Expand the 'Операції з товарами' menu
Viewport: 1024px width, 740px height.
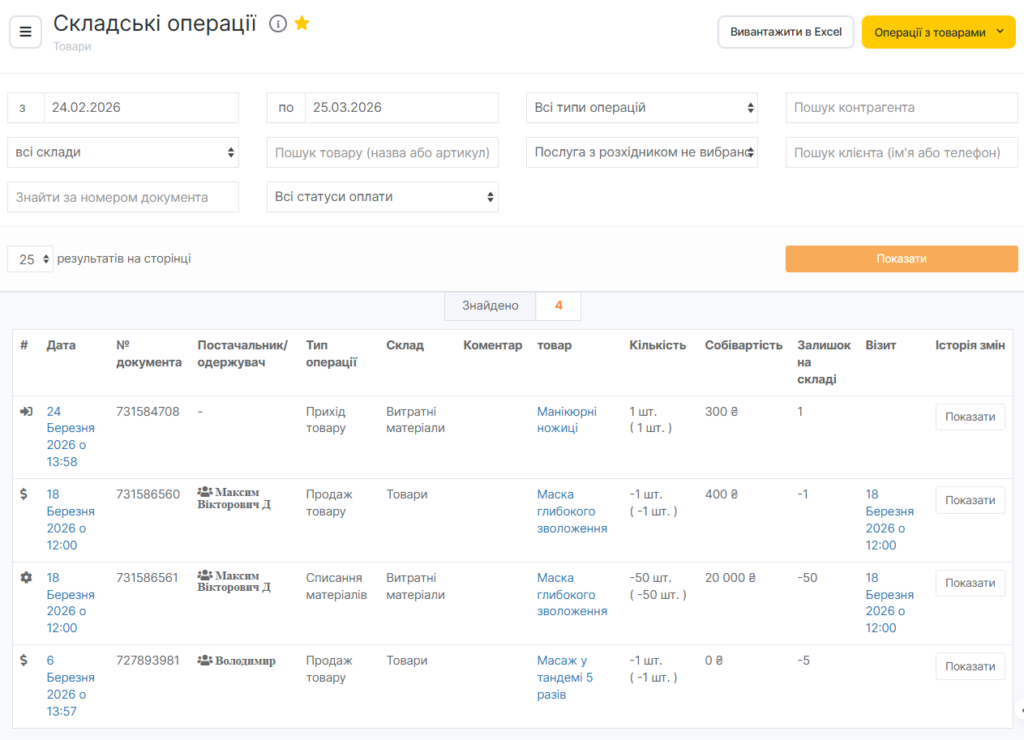(938, 32)
